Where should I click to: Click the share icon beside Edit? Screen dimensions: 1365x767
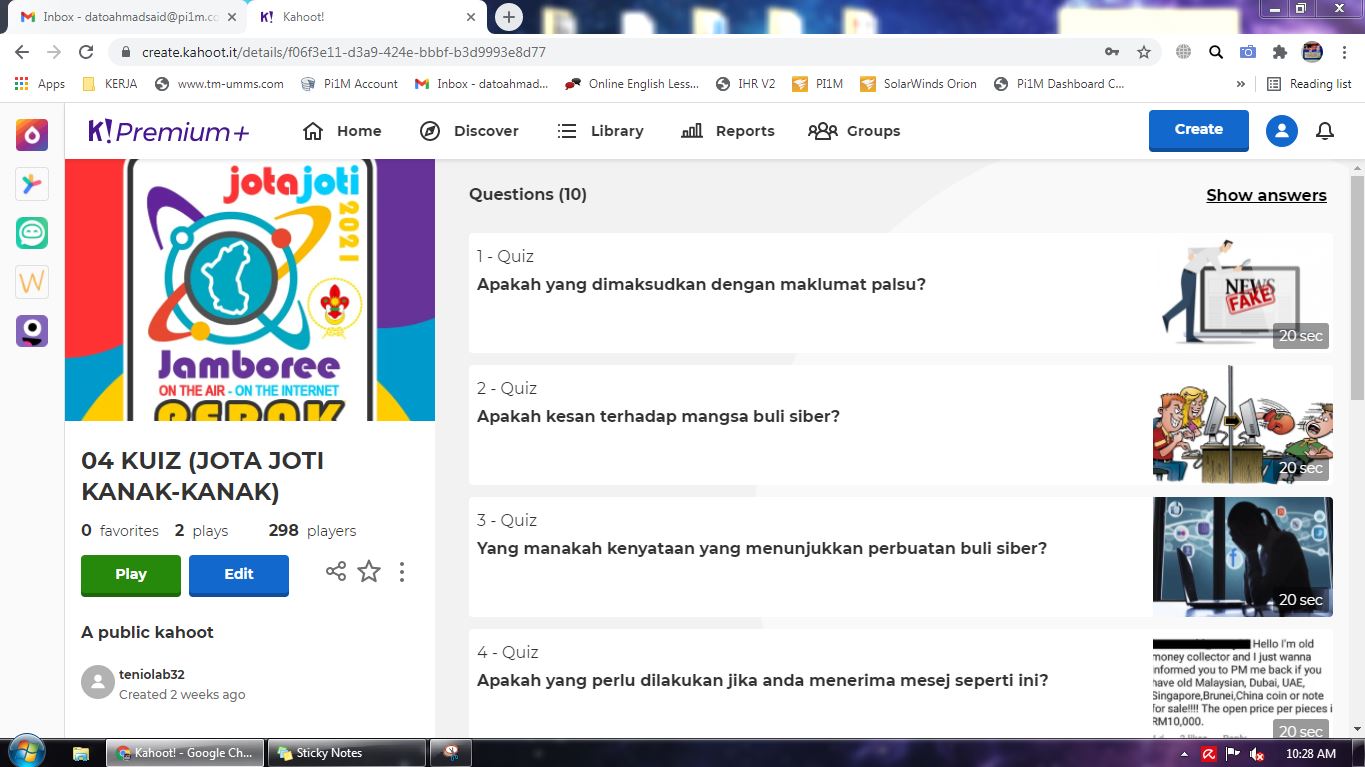click(x=336, y=572)
